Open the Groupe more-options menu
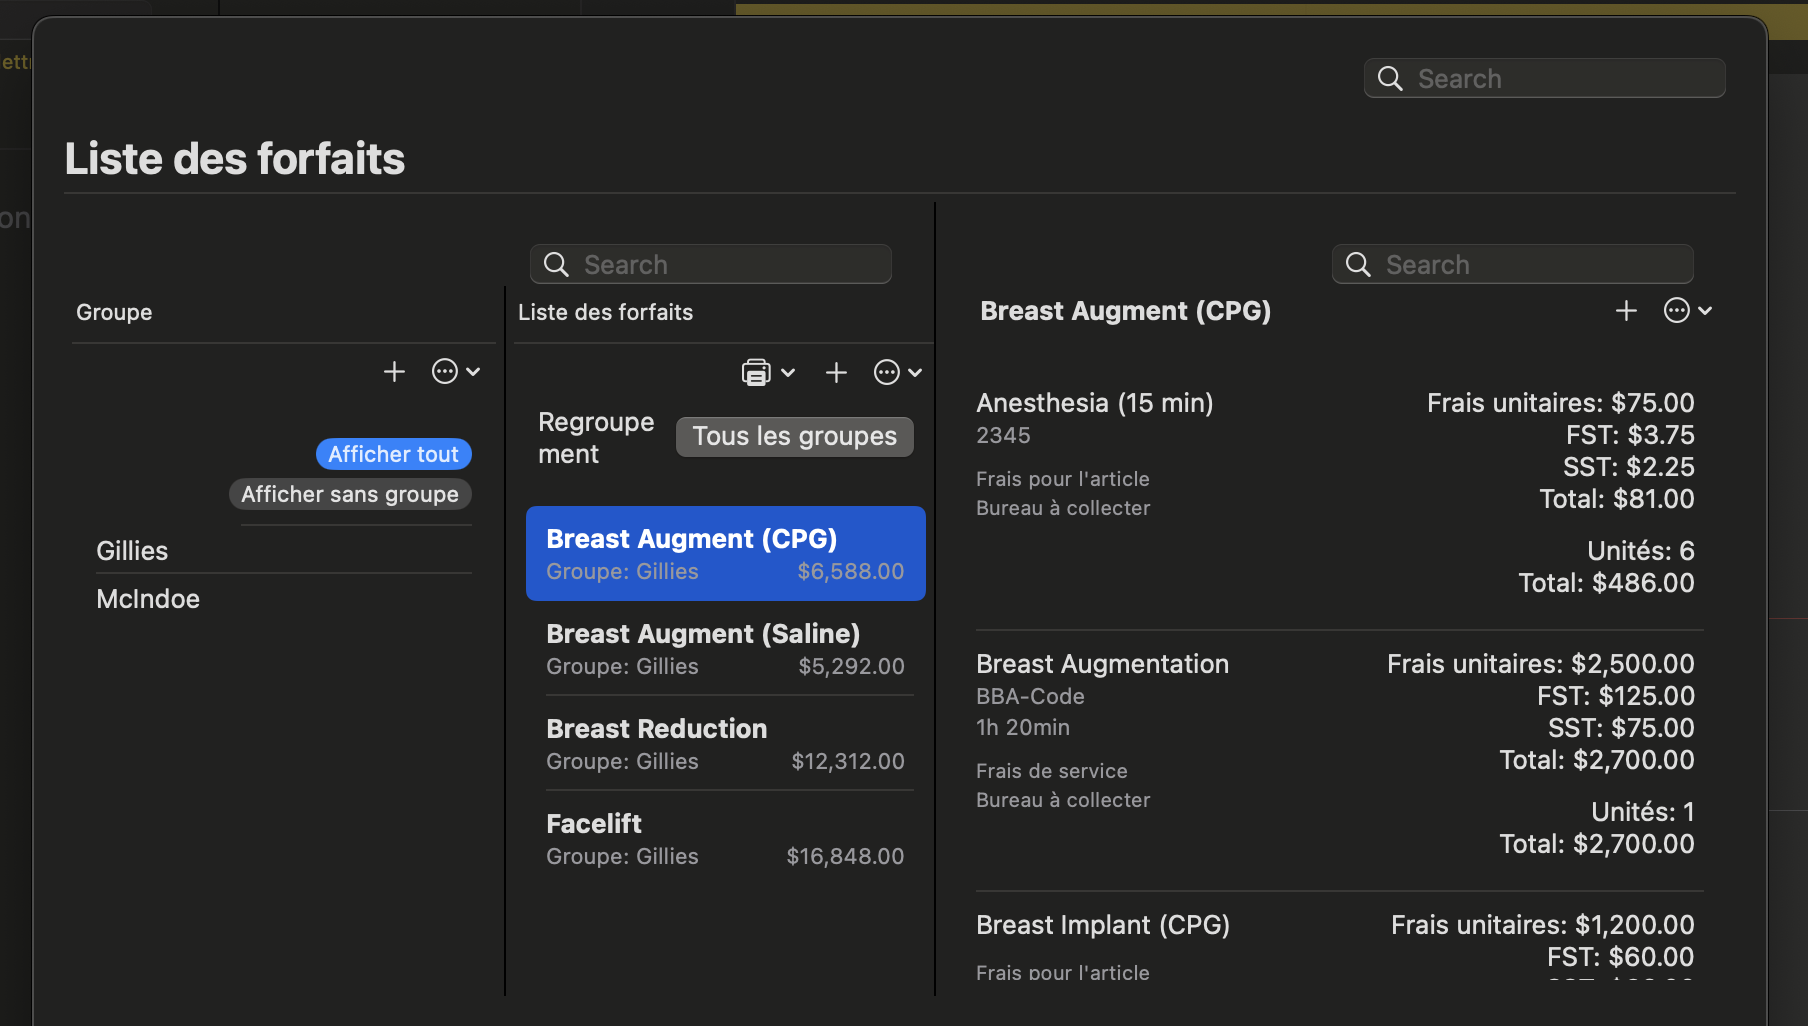This screenshot has width=1808, height=1026. point(456,372)
